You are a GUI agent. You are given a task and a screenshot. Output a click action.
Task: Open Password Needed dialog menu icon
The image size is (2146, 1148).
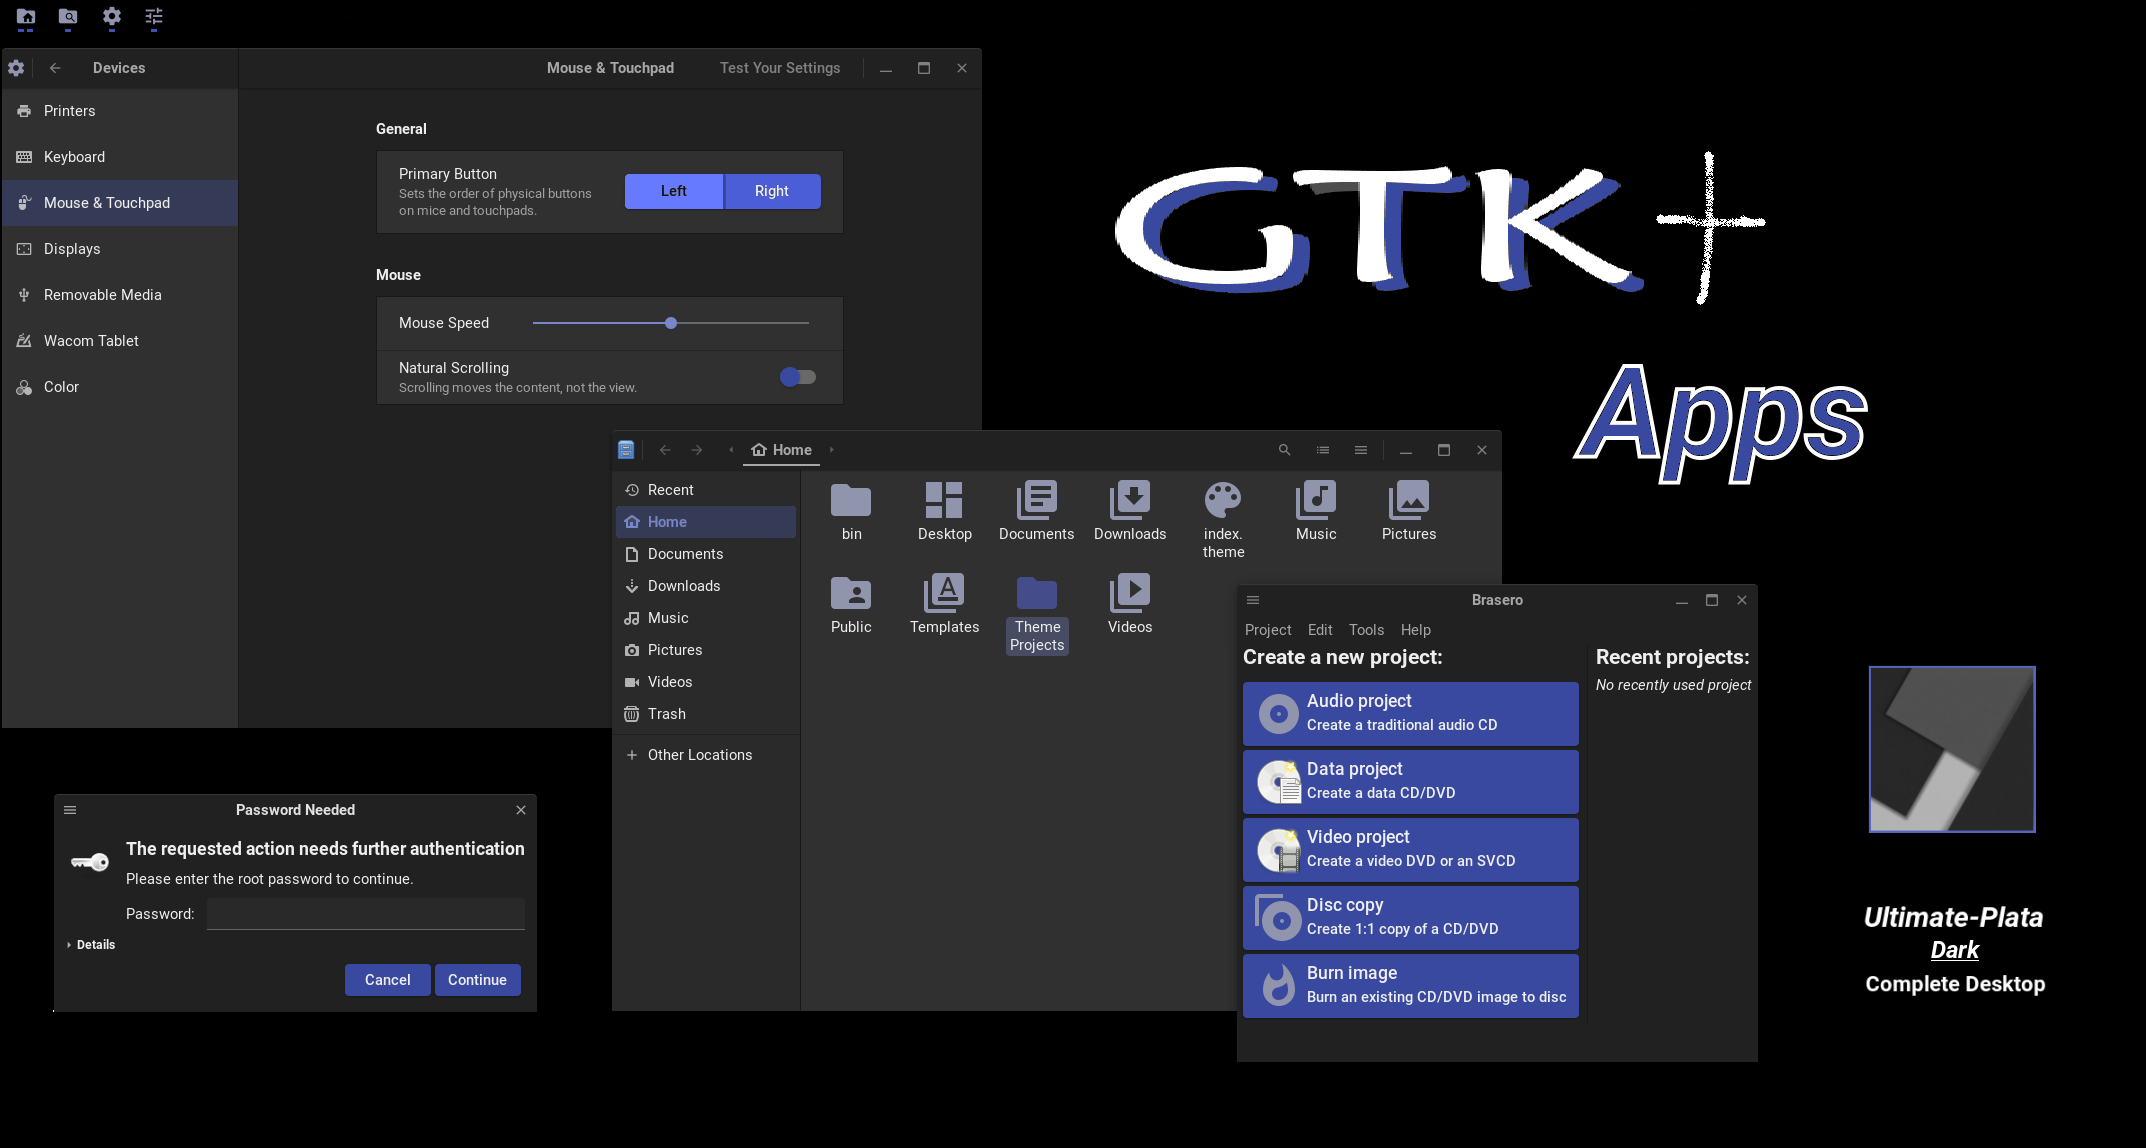[x=70, y=810]
